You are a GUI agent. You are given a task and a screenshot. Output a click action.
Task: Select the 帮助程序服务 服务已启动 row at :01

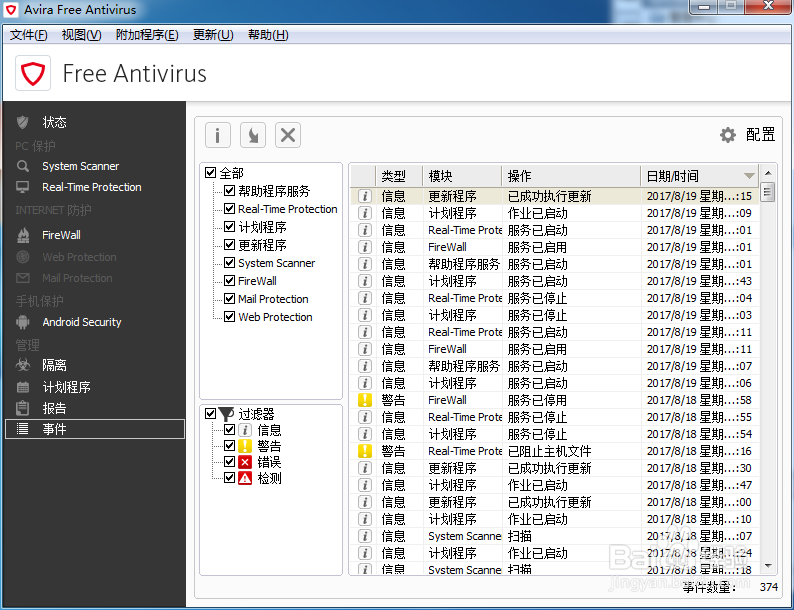click(x=554, y=264)
